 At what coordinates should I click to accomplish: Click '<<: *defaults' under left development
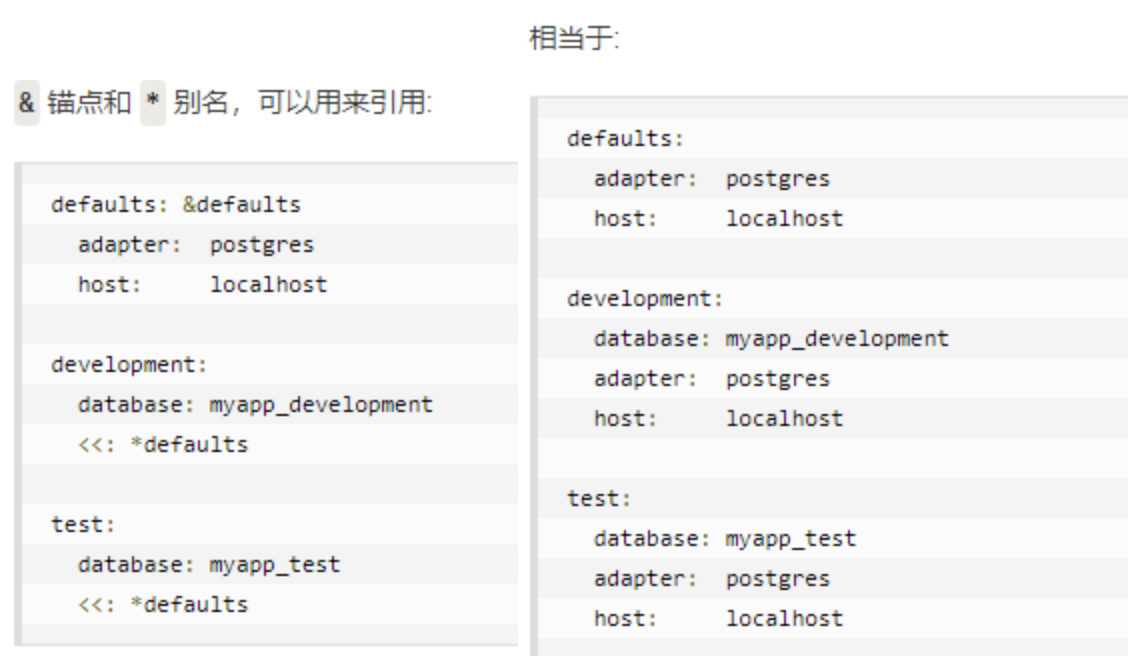[x=163, y=444]
